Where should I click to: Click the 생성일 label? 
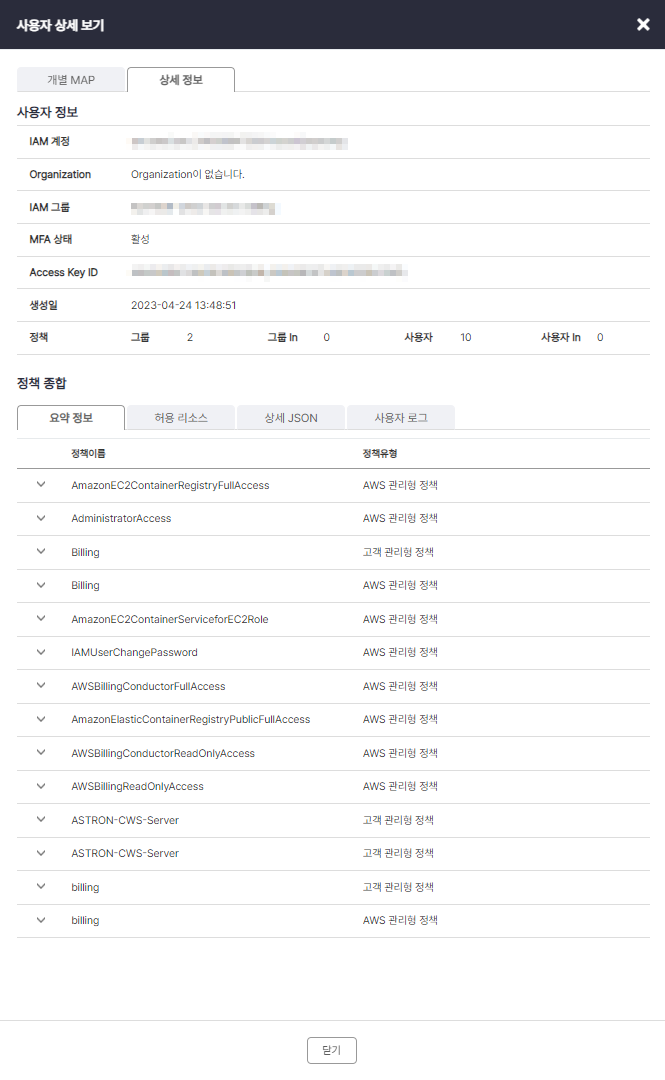[43, 305]
